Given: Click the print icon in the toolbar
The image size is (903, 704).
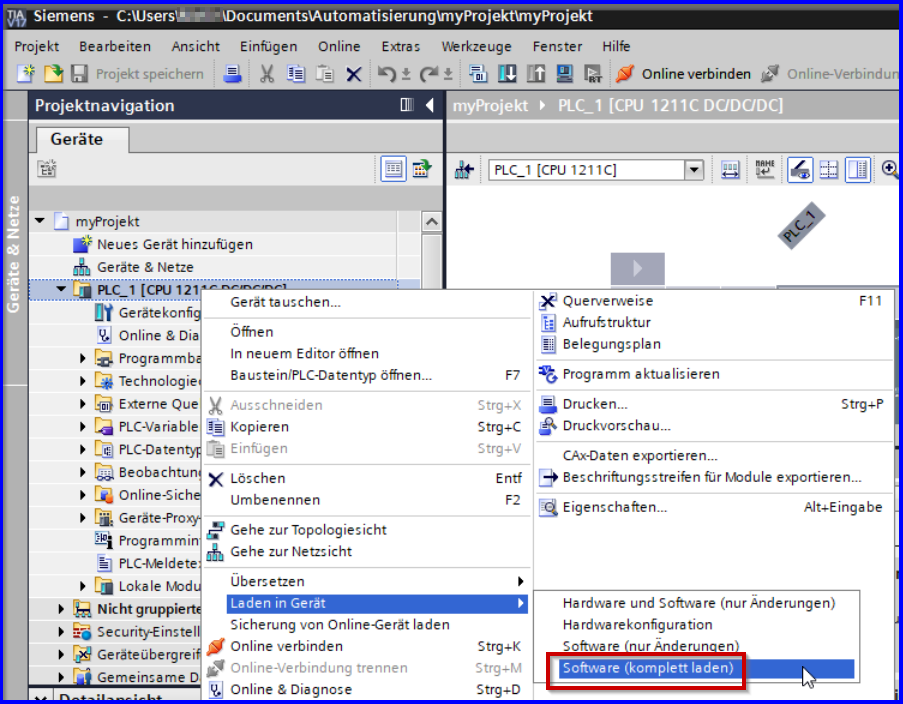Looking at the screenshot, I should [232, 74].
